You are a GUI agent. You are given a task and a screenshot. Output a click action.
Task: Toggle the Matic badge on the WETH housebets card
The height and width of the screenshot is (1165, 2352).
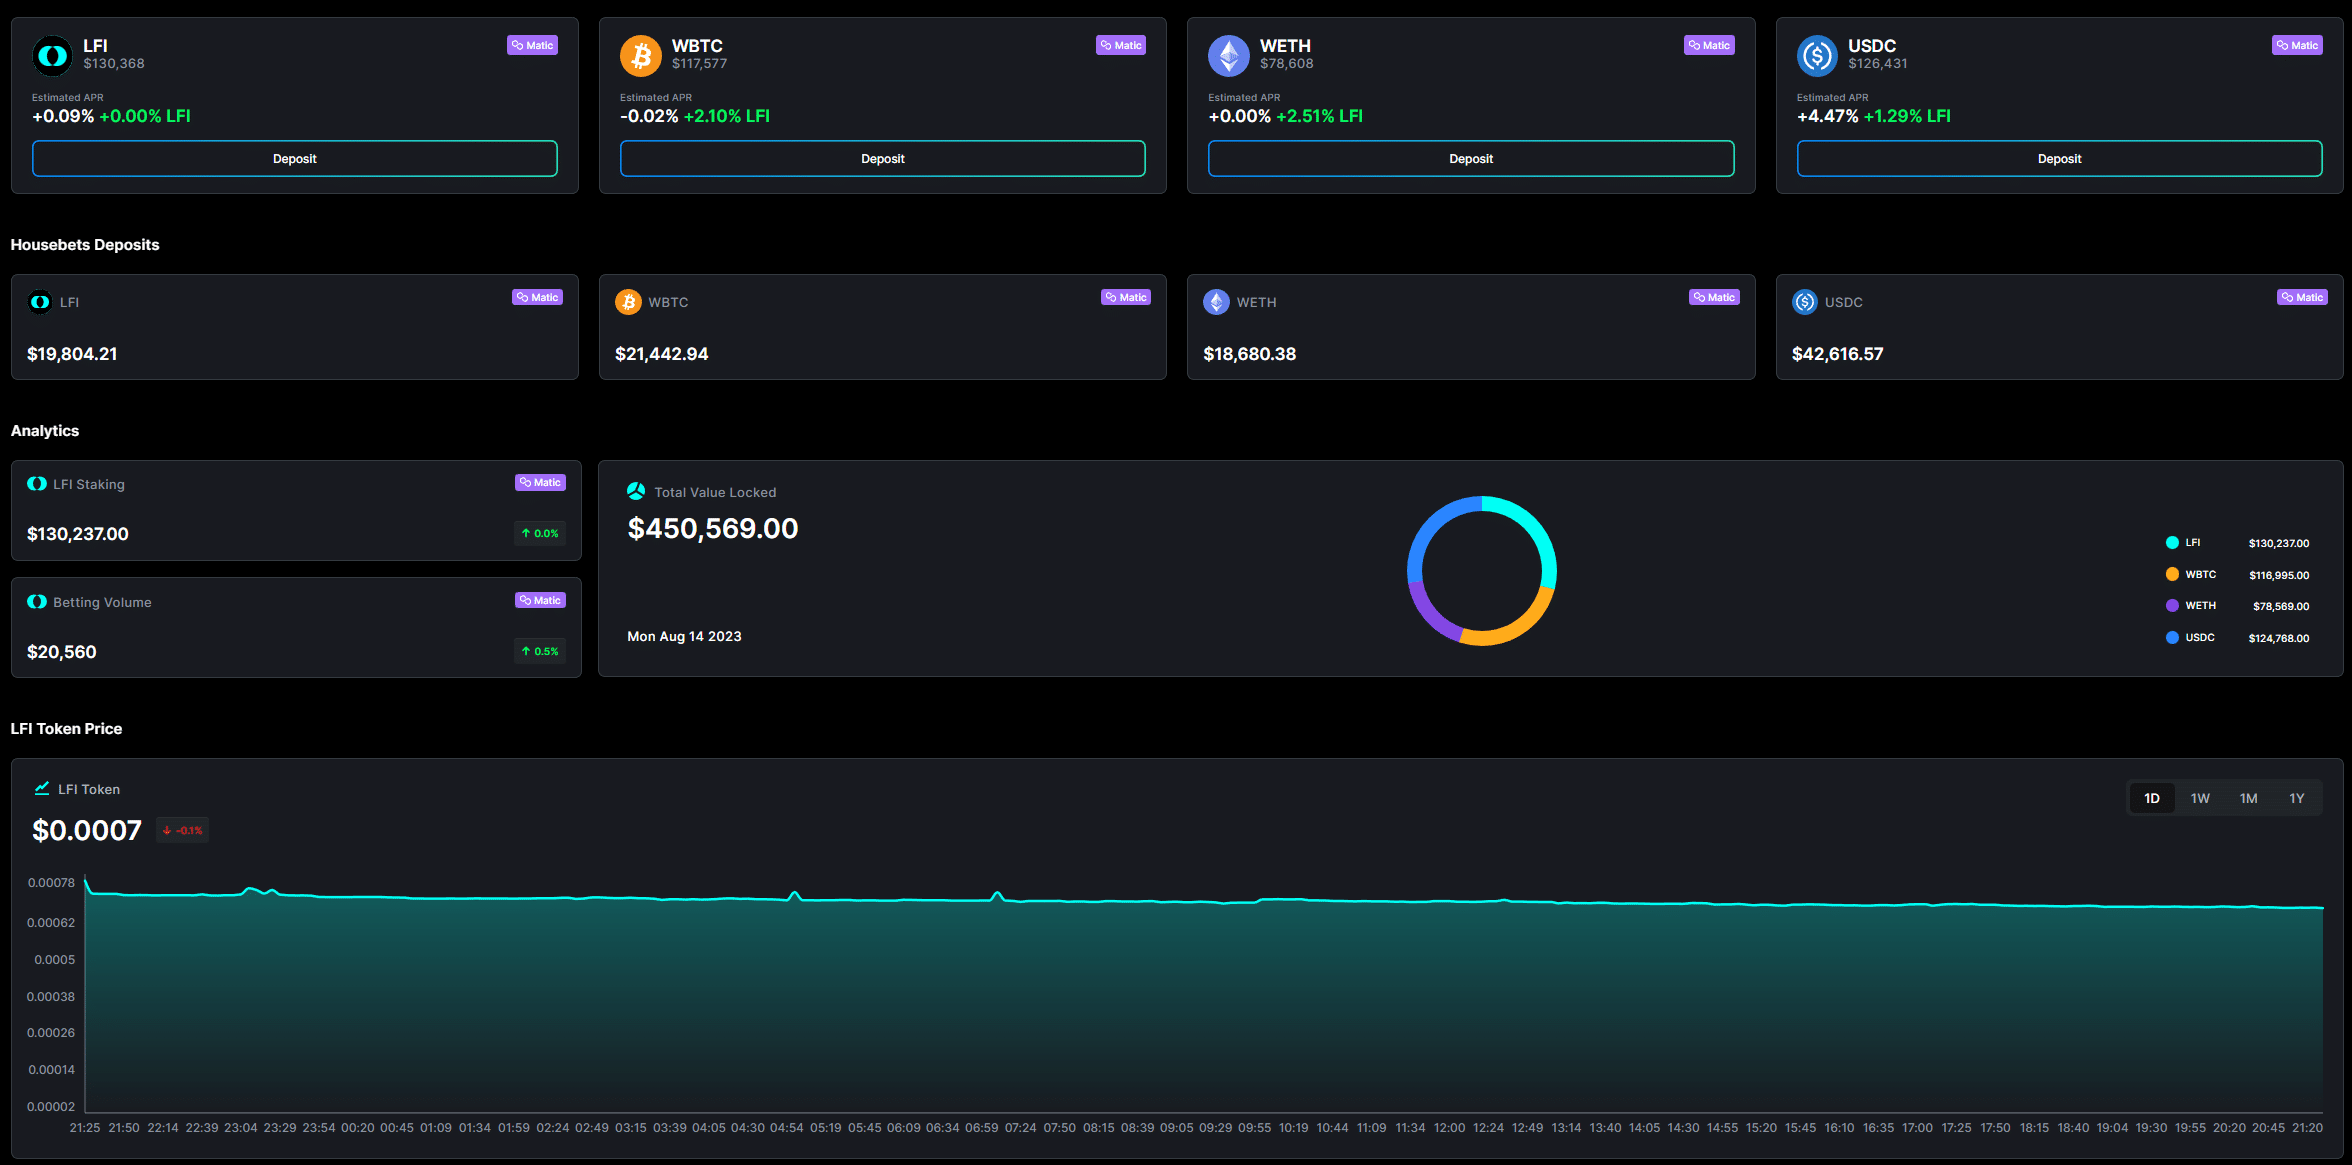click(x=1714, y=297)
